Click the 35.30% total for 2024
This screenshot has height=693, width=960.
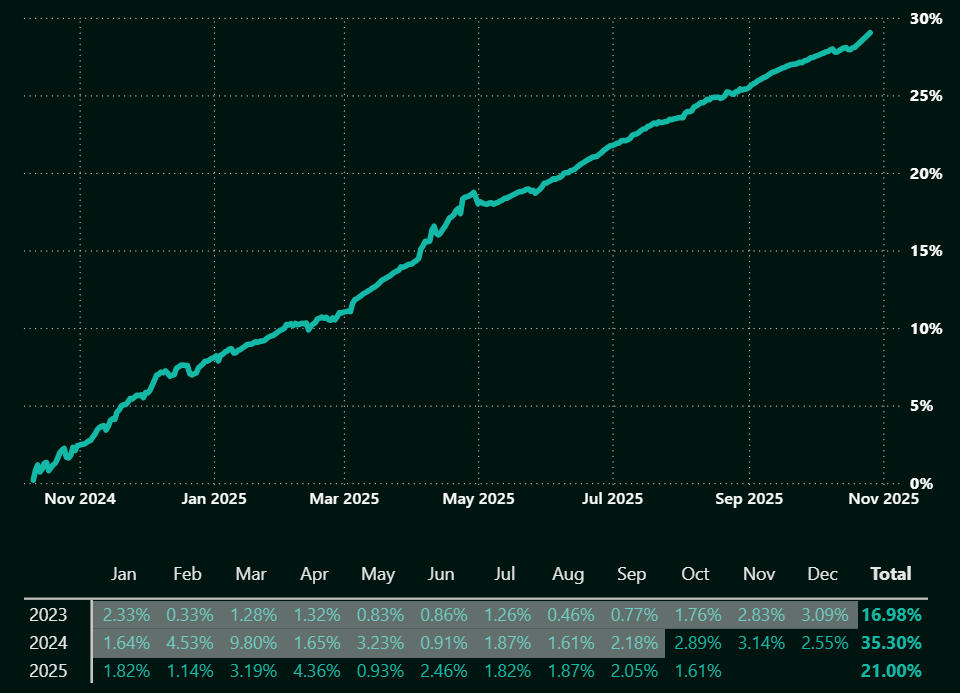click(x=890, y=642)
